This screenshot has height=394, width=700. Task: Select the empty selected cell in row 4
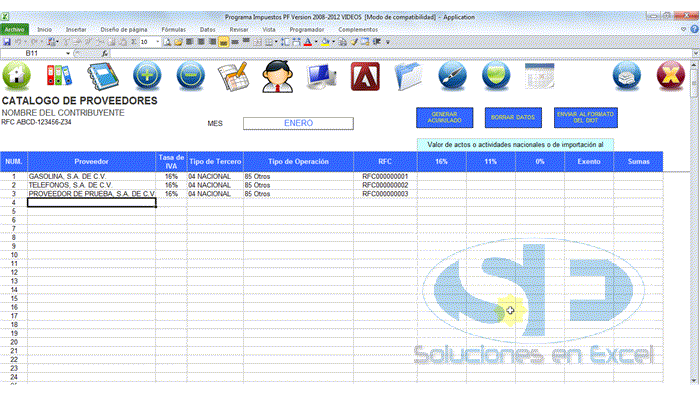[92, 203]
